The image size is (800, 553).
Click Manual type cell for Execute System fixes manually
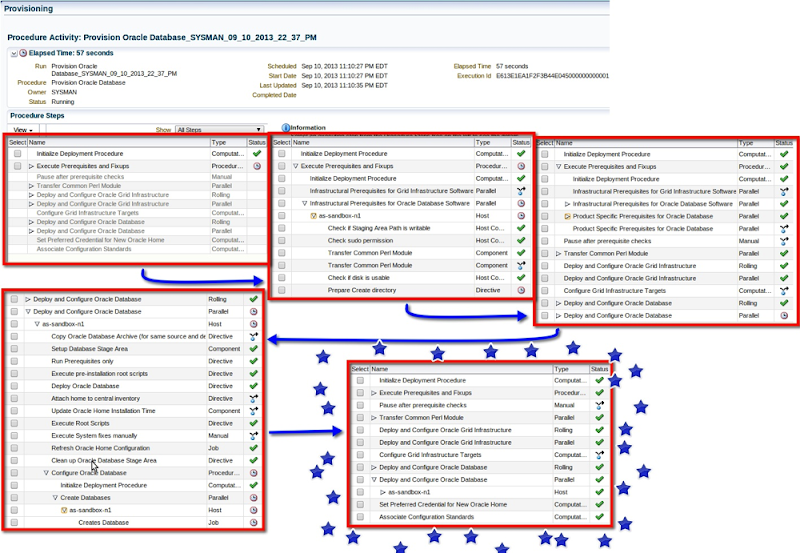218,436
